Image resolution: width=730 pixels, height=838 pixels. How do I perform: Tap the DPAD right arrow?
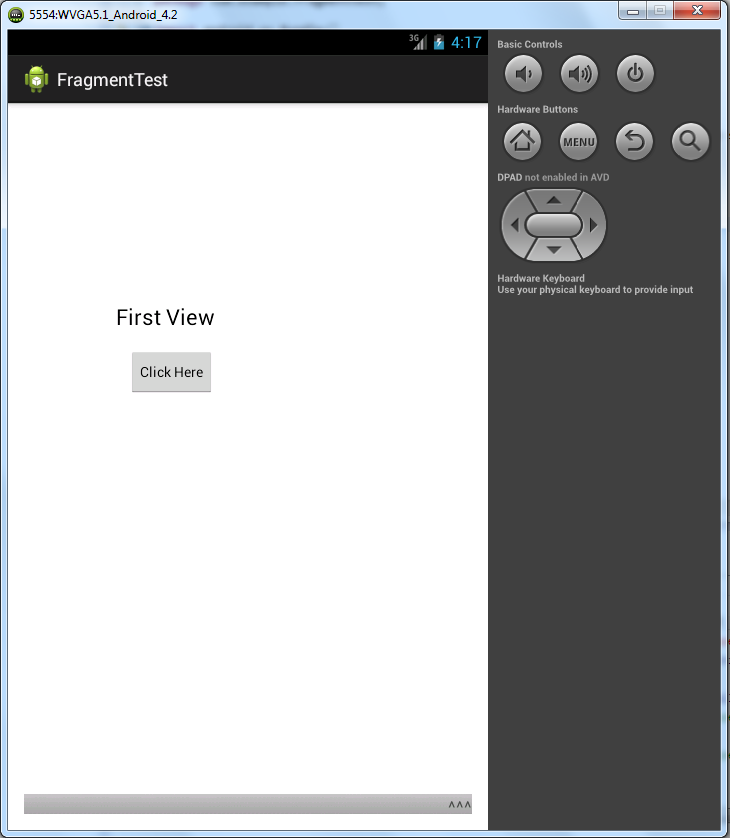[x=593, y=225]
